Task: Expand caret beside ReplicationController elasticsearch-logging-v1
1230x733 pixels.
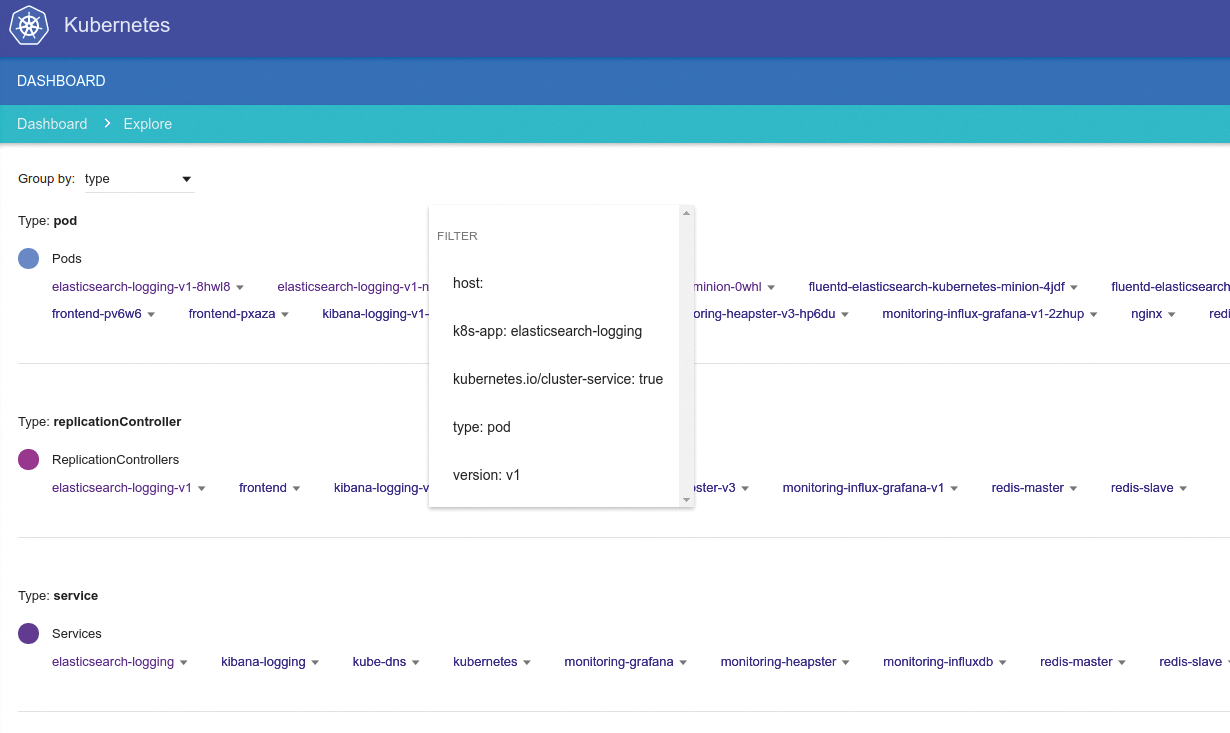Action: click(201, 489)
